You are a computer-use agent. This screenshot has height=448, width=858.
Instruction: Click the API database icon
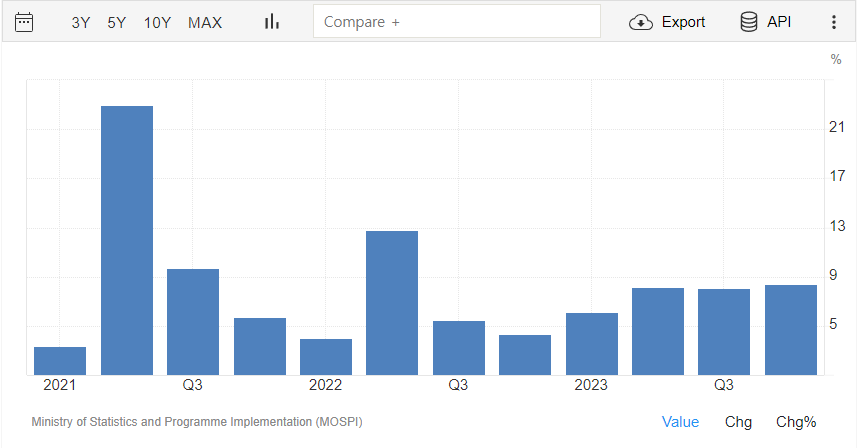(749, 22)
